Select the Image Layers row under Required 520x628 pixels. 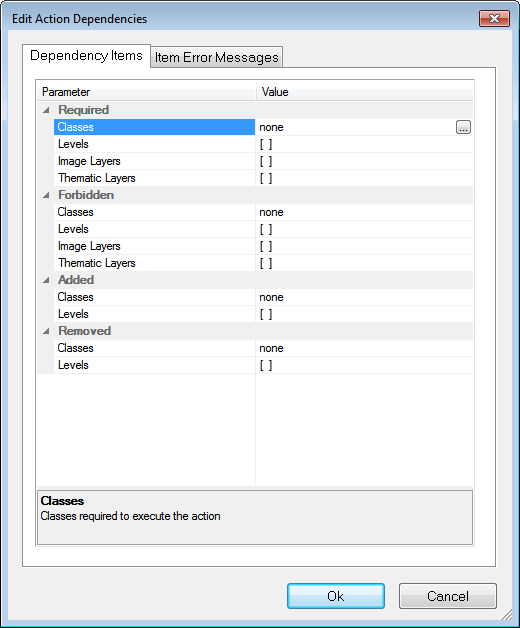pyautogui.click(x=263, y=161)
